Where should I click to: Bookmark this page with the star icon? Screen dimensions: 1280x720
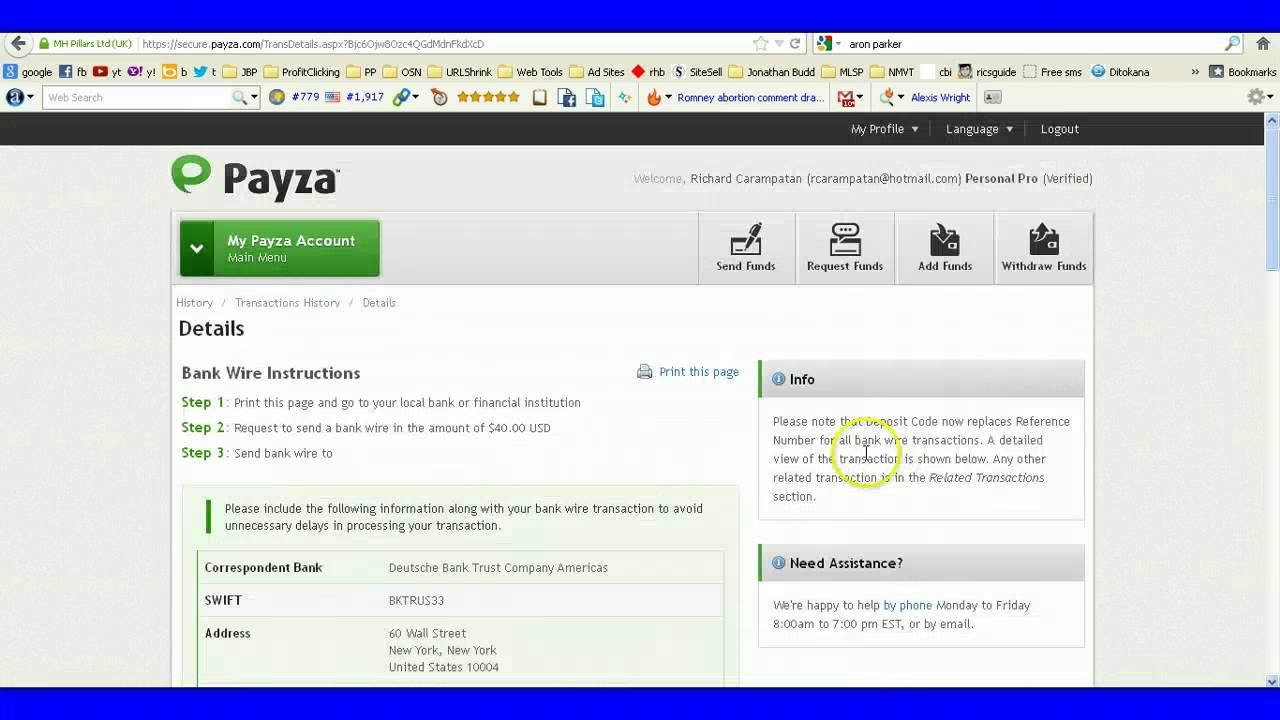click(x=761, y=44)
